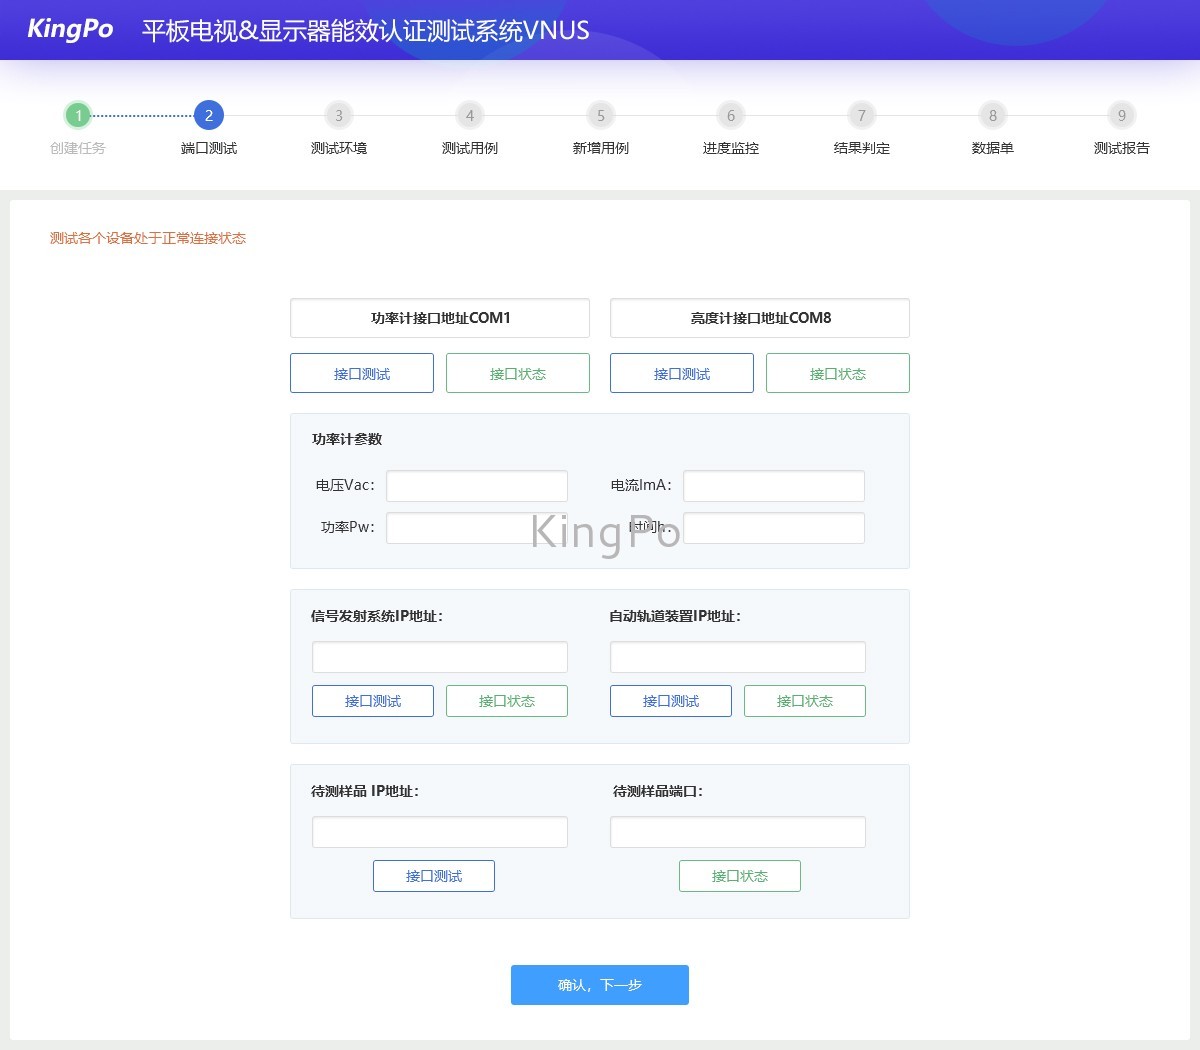Click the 进度监控 step label
Screen dimensions: 1200x1050
coord(731,148)
